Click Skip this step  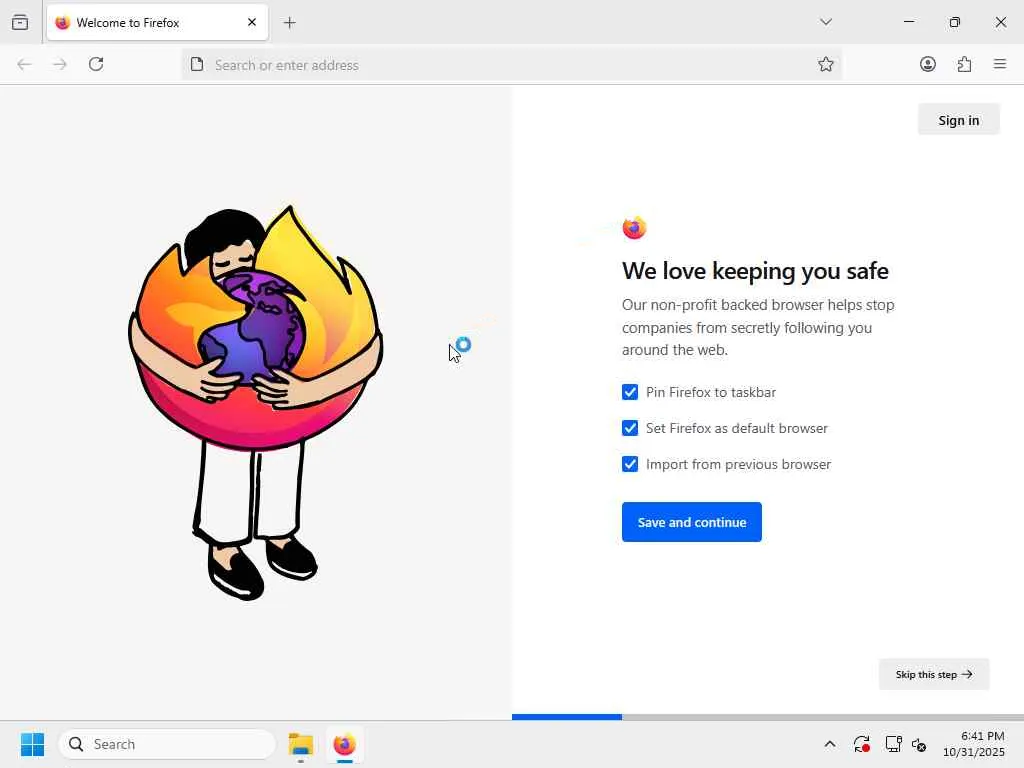tap(934, 674)
